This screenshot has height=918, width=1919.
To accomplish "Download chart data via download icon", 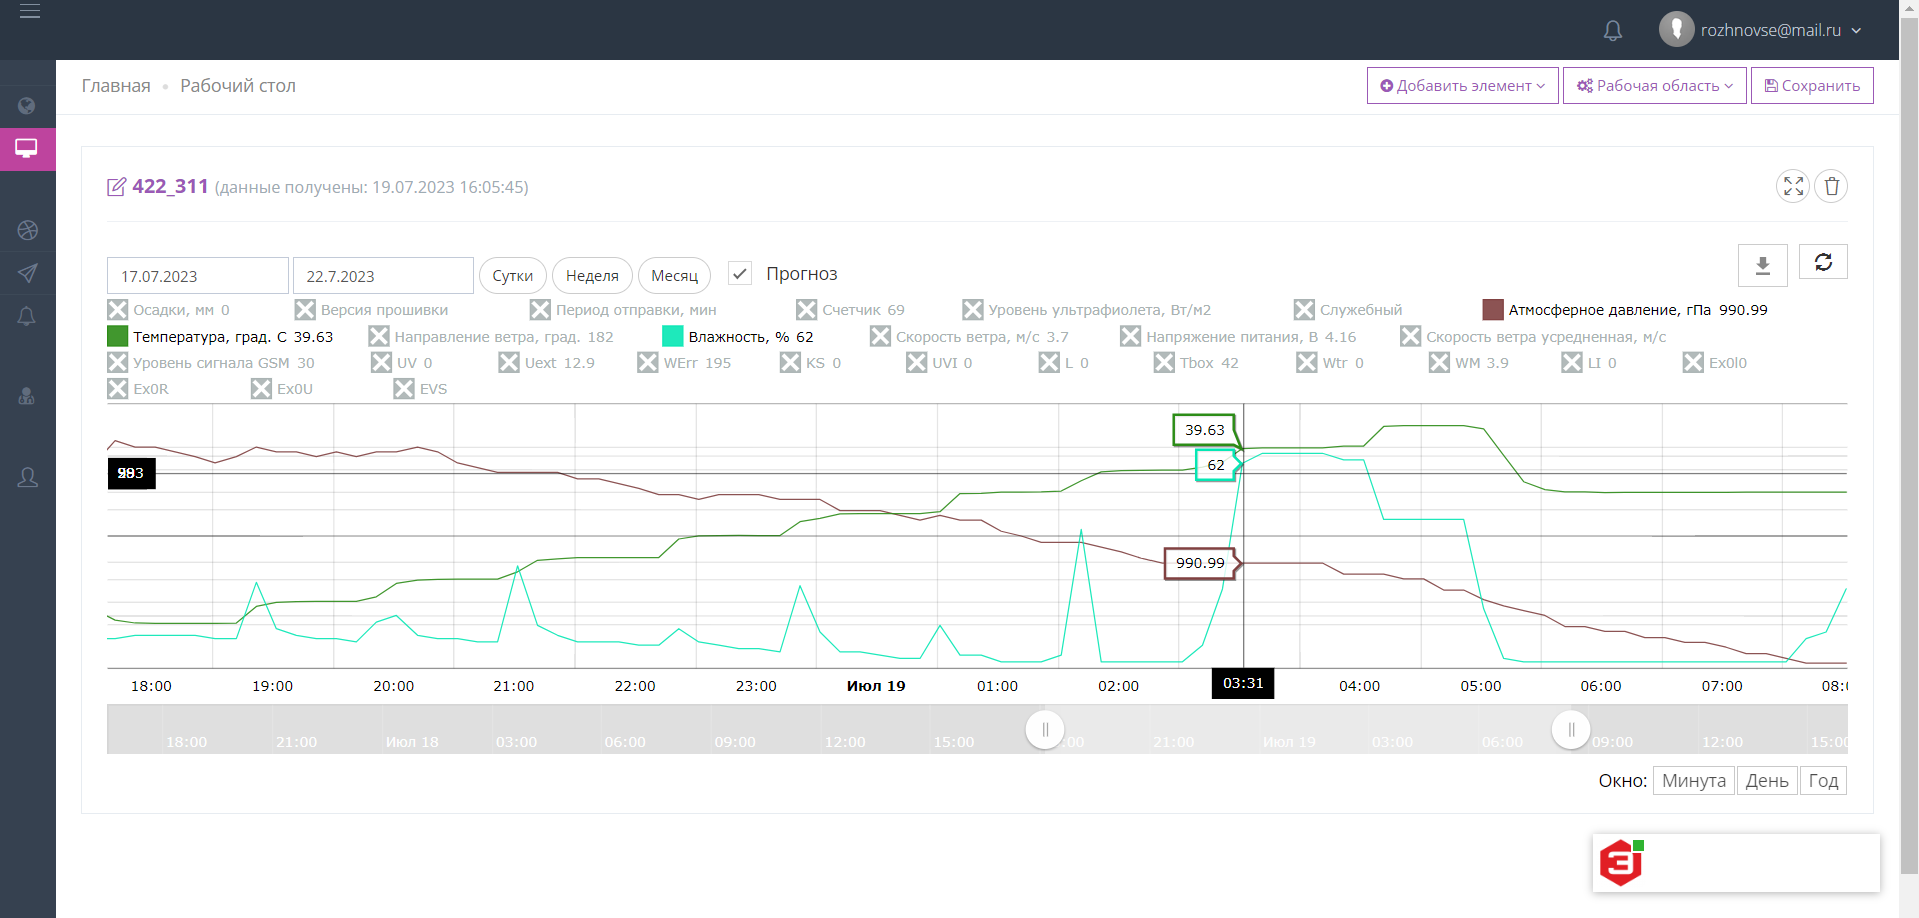I will pos(1762,265).
